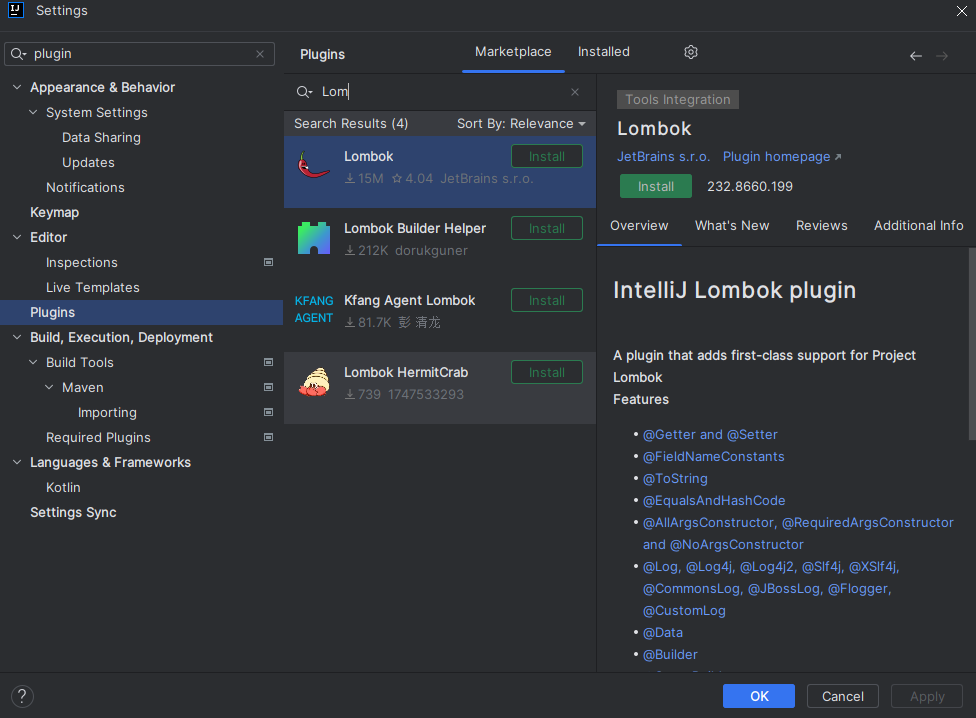Select Updates in settings tree
The width and height of the screenshot is (976, 718).
88,162
